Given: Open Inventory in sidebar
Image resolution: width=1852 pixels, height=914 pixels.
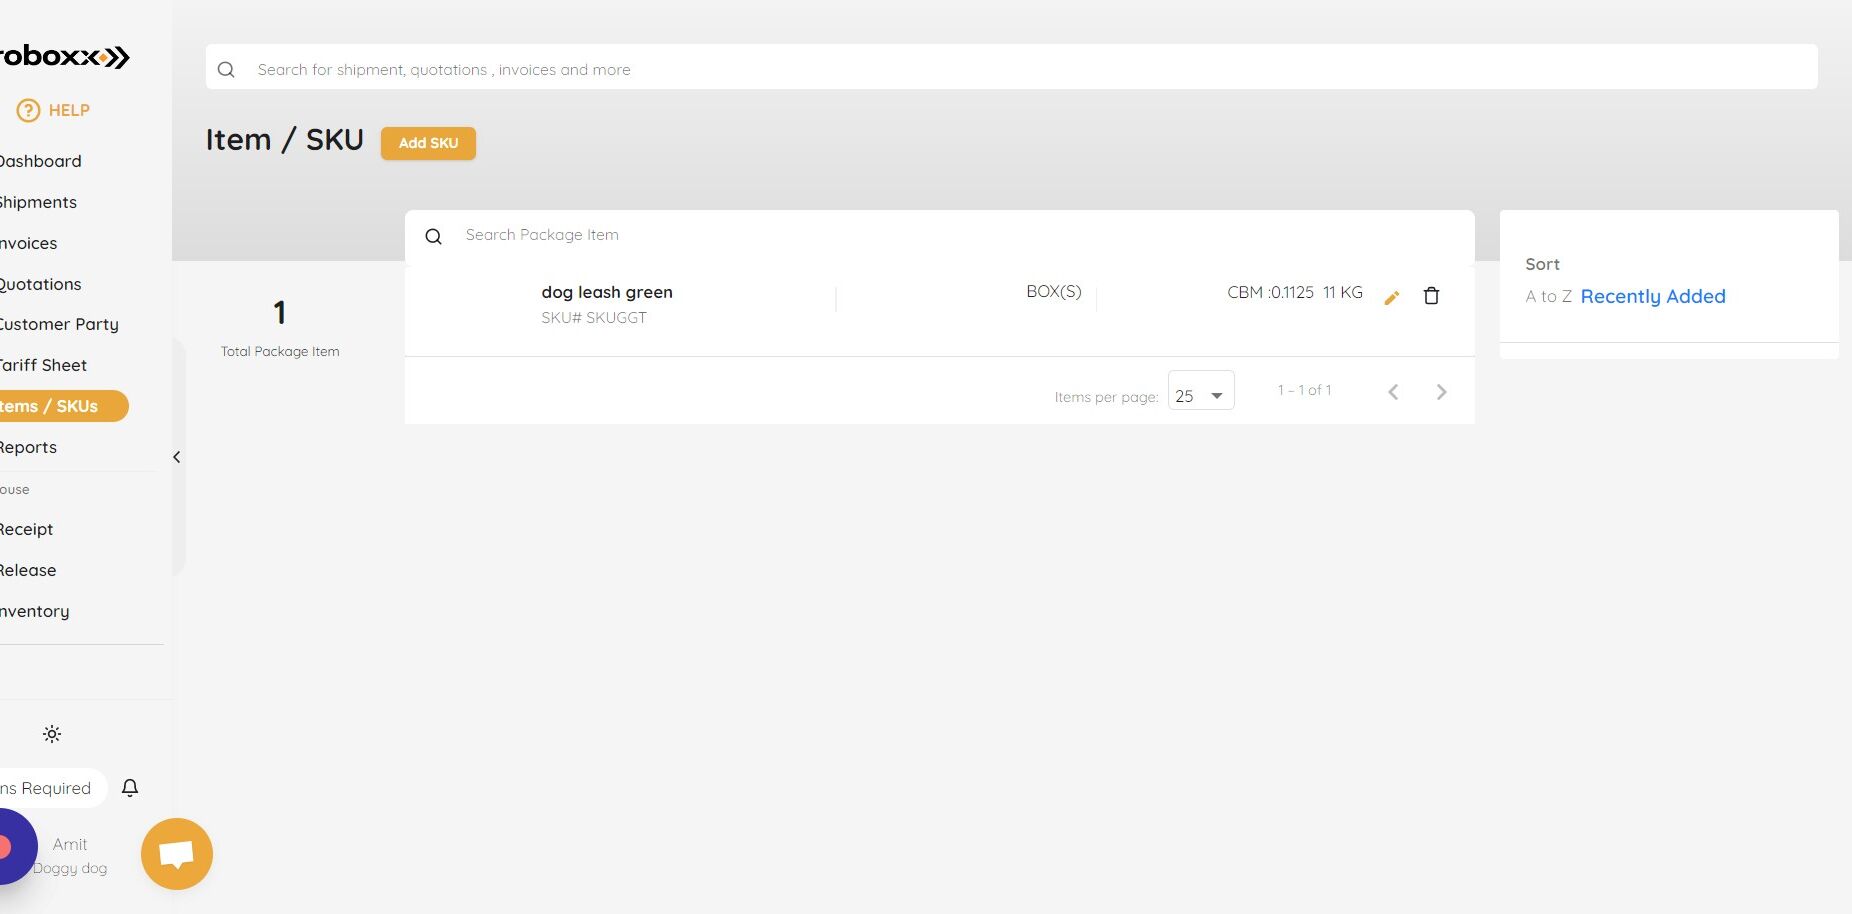Looking at the screenshot, I should pos(34,611).
